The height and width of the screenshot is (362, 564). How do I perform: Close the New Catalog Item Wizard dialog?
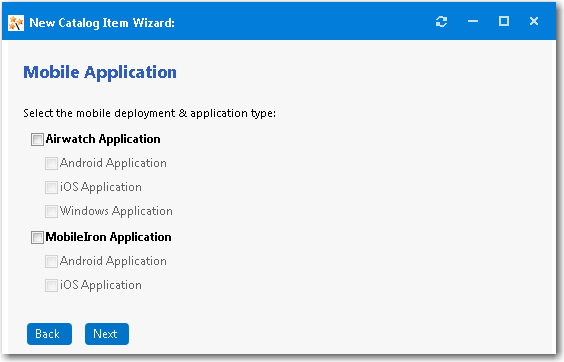click(534, 21)
